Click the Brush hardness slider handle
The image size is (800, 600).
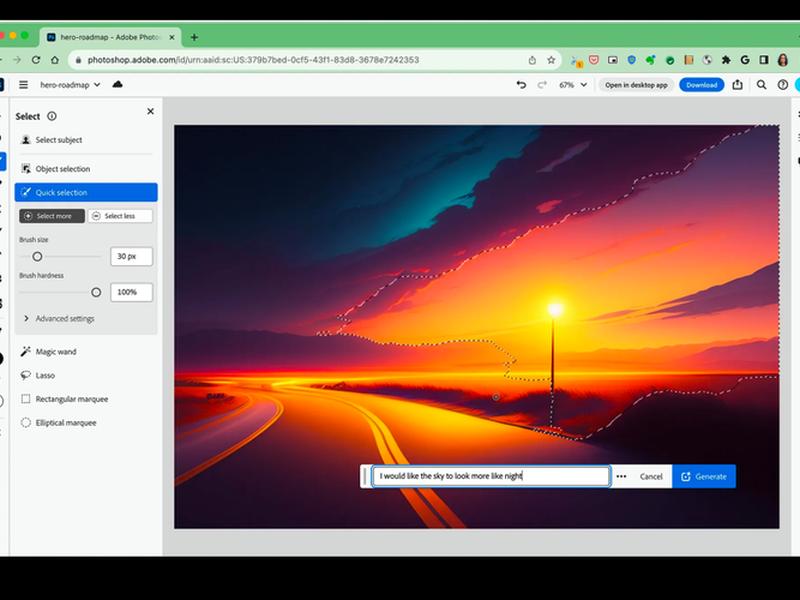tap(96, 292)
